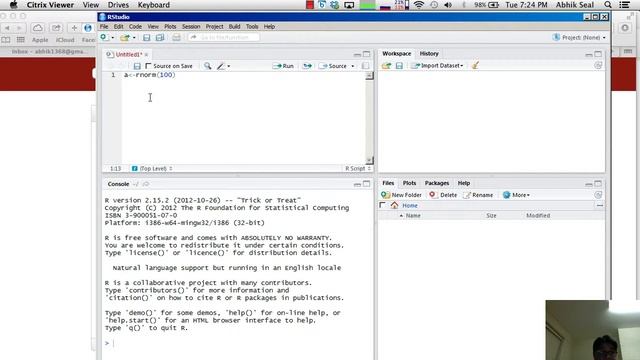Open the File menu in RStudio
The height and width of the screenshot is (360, 640).
(104, 27)
